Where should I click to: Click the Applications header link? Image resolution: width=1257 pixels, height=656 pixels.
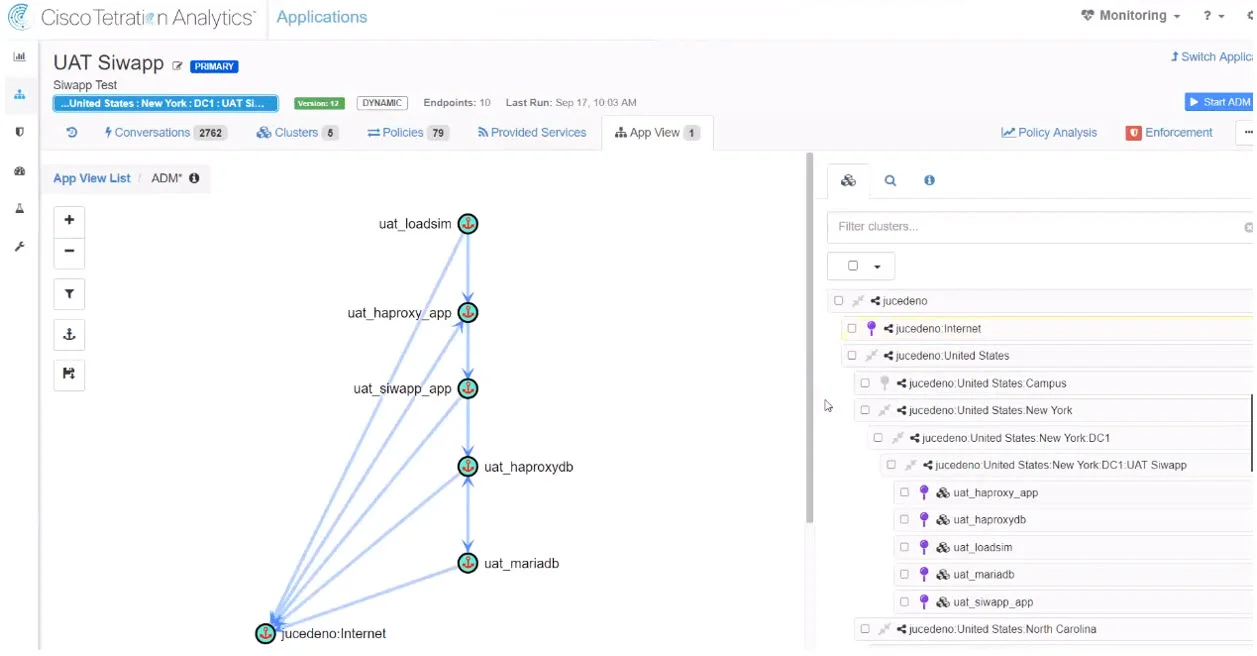[322, 17]
